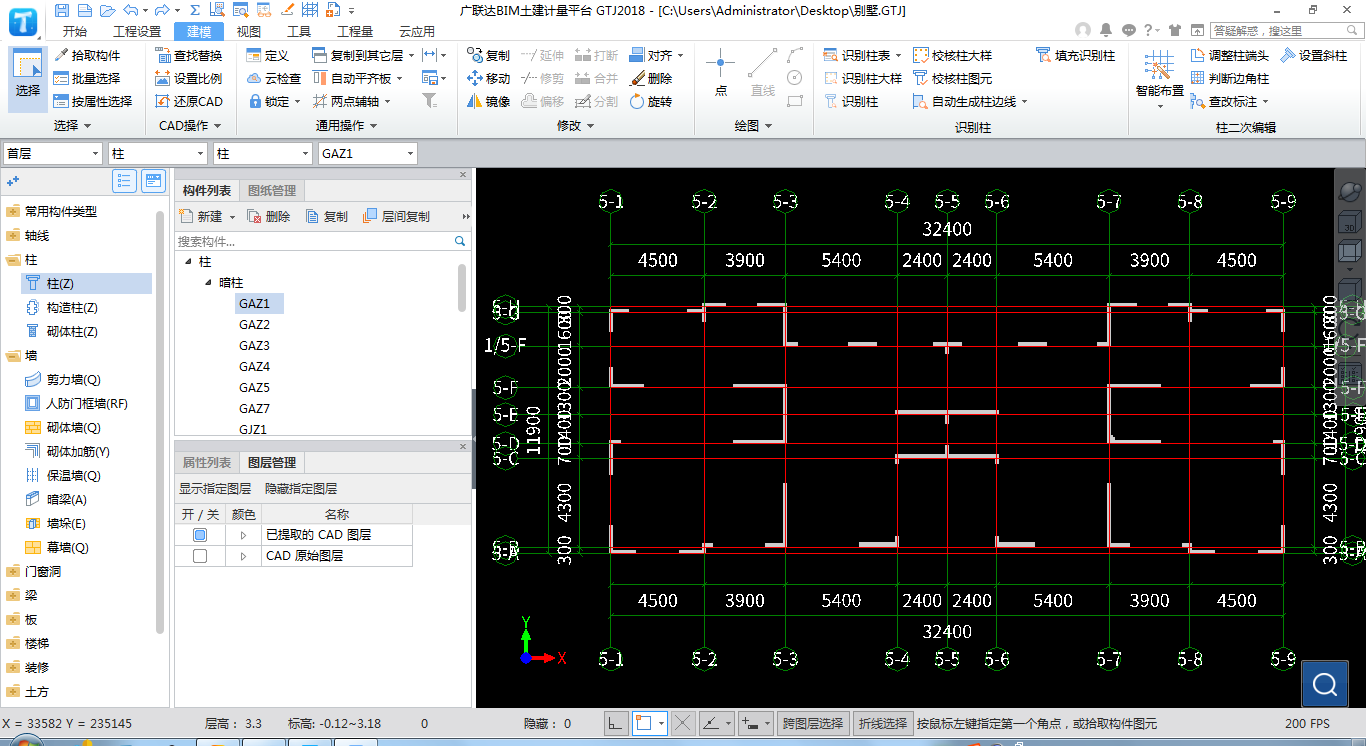Click the 识别柱 recognize column tool
Viewport: 1366px width, 746px height.
click(x=852, y=101)
